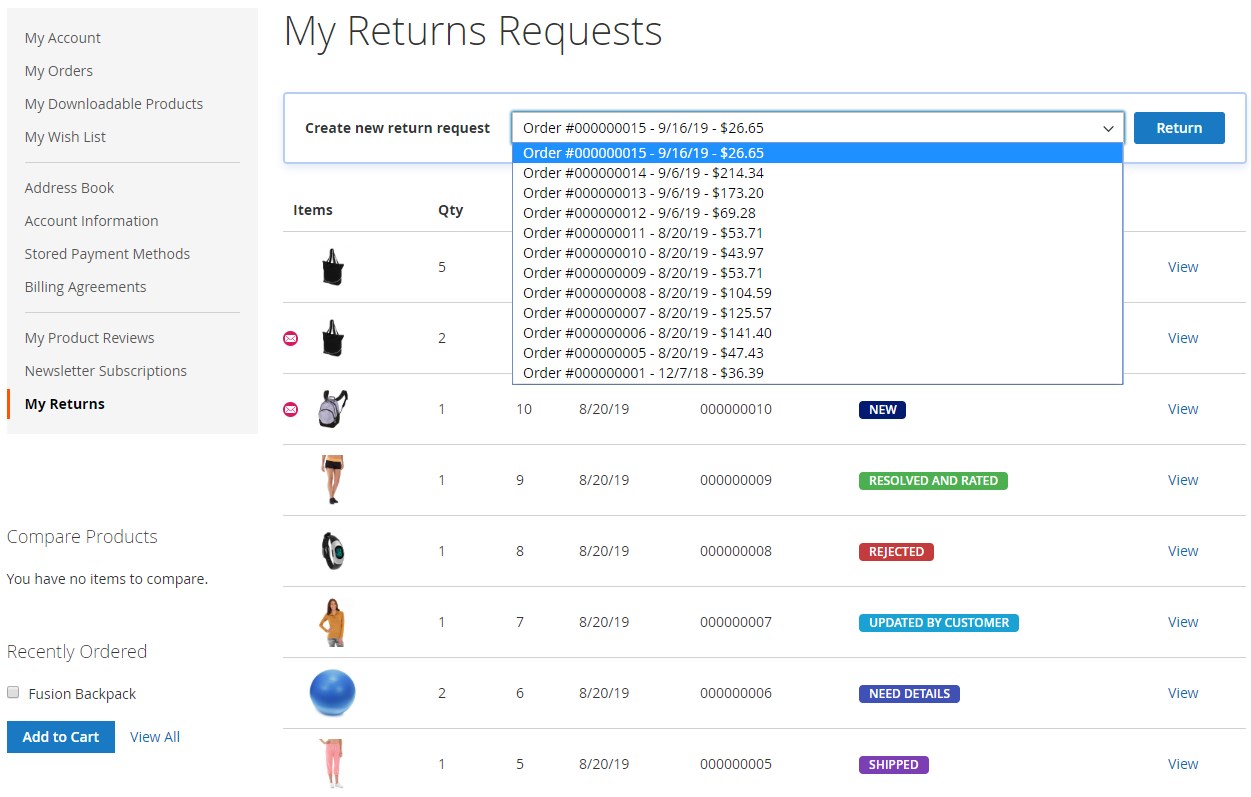View return request for order 000000009
1251x797 pixels.
pyautogui.click(x=1183, y=480)
